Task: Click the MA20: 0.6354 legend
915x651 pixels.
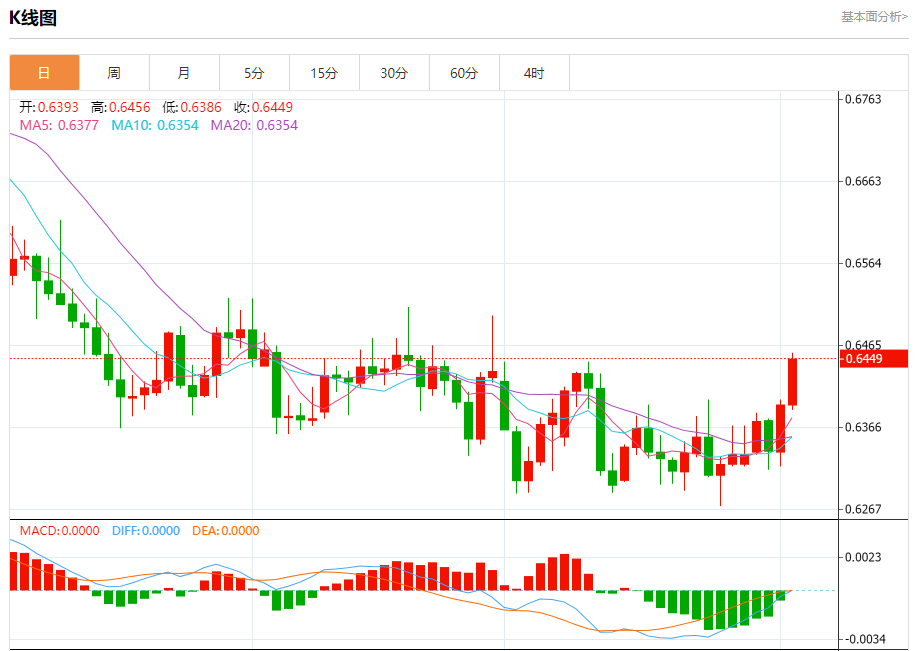Action: click(254, 125)
